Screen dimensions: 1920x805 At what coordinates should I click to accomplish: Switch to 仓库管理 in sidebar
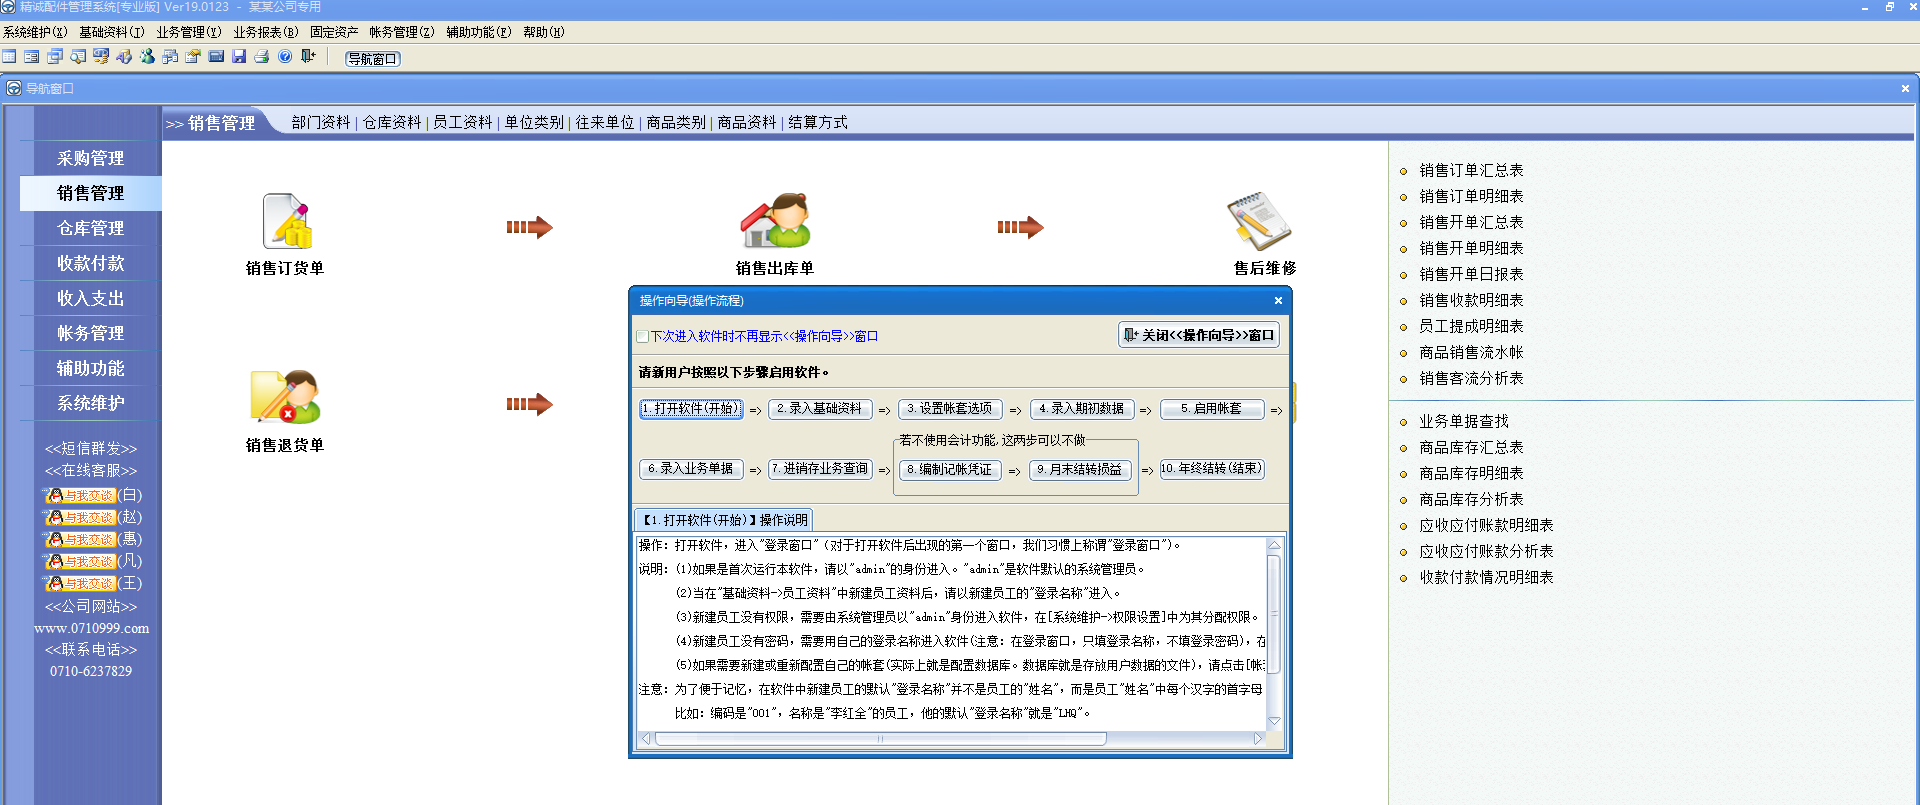pyautogui.click(x=91, y=228)
